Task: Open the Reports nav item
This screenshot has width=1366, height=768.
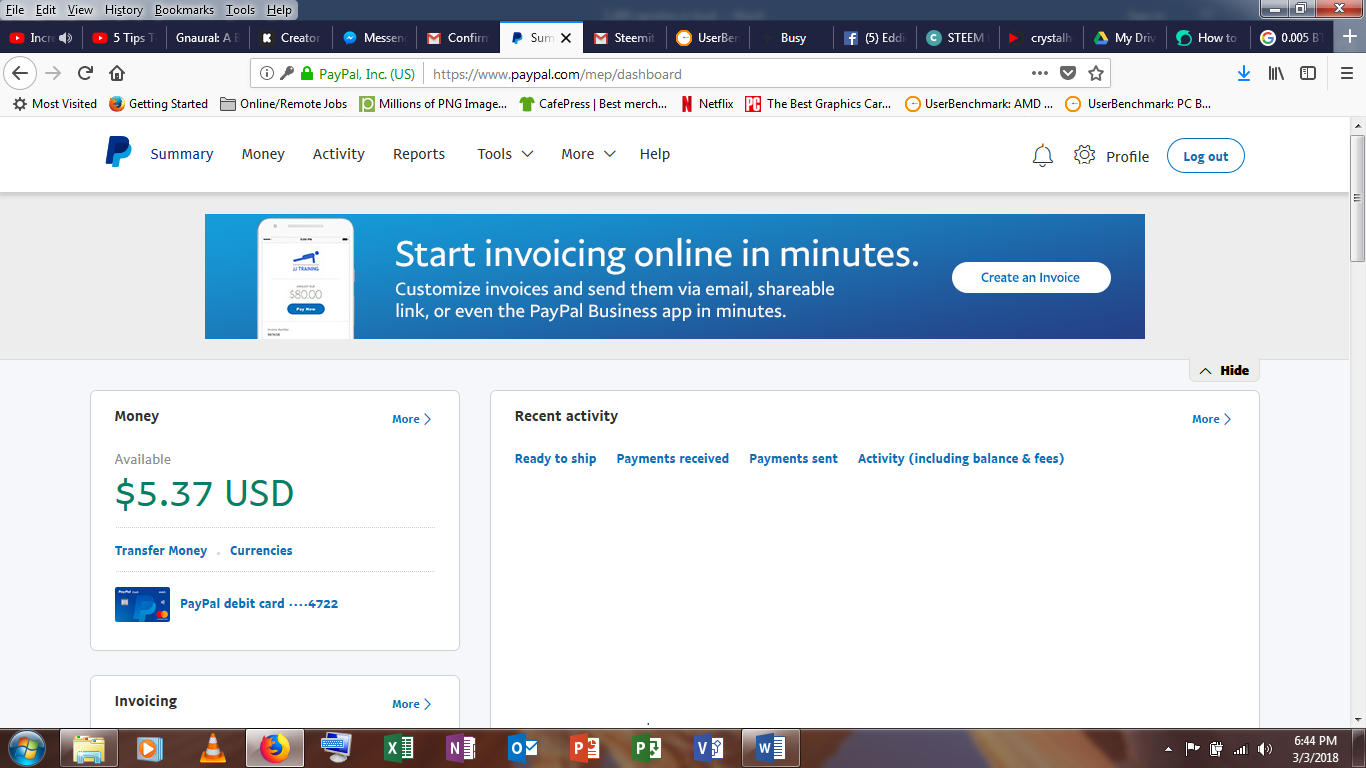Action: click(419, 154)
